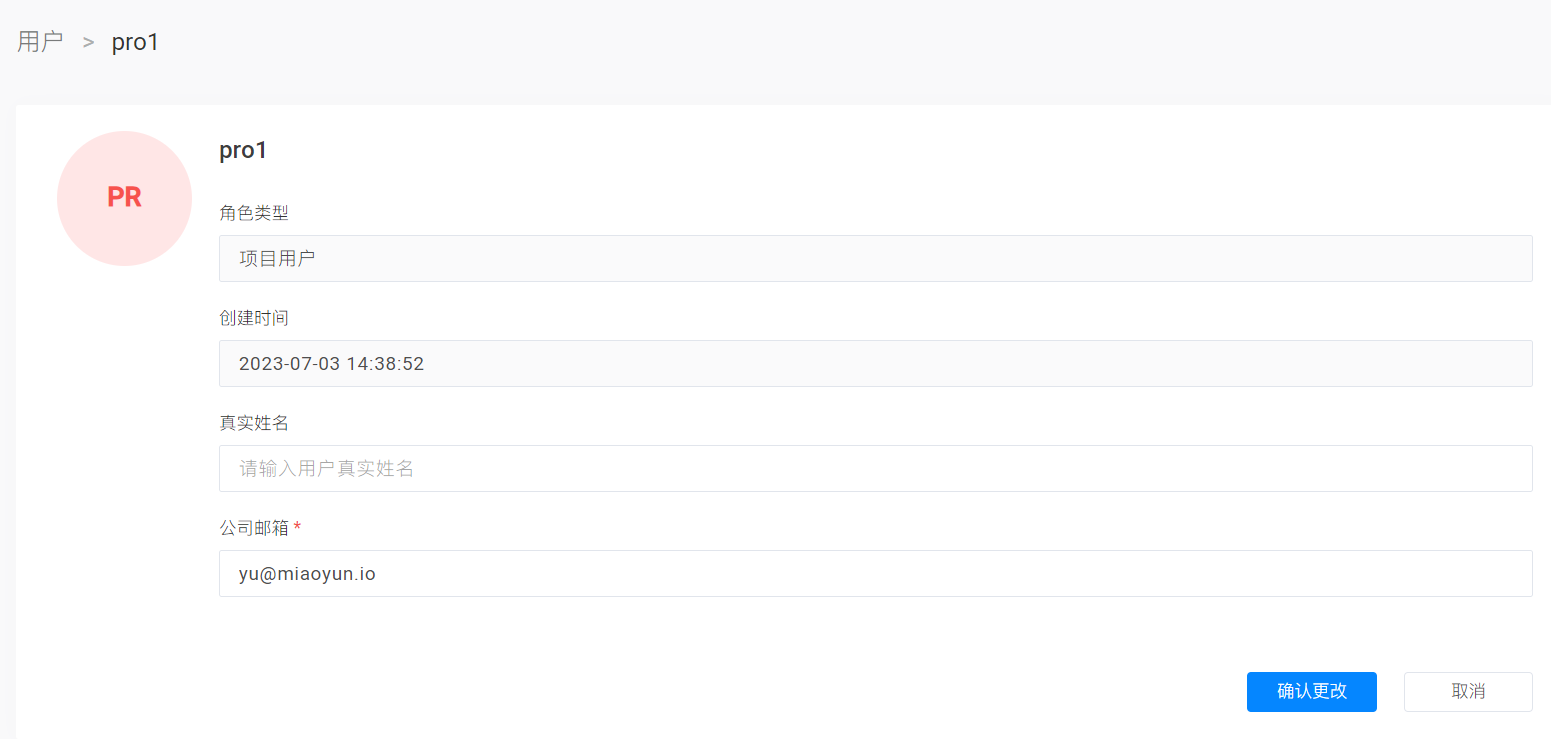Click the 项目用户 role value text
Viewport: 1551px width, 739px height.
pyautogui.click(x=277, y=258)
